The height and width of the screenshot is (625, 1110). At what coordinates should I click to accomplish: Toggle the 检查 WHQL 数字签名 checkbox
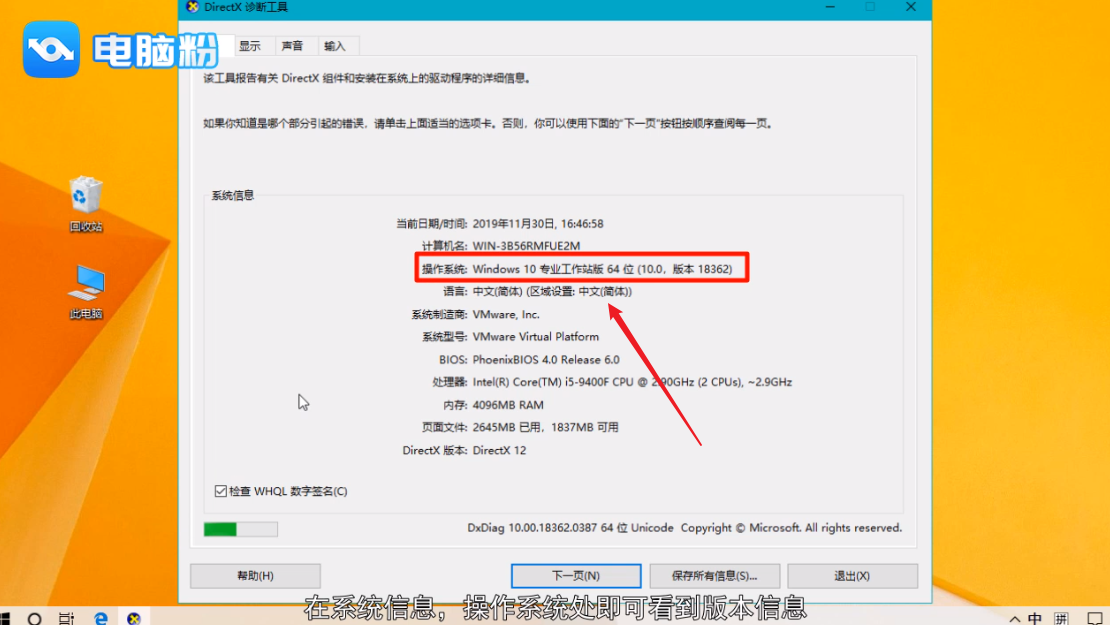(x=221, y=491)
